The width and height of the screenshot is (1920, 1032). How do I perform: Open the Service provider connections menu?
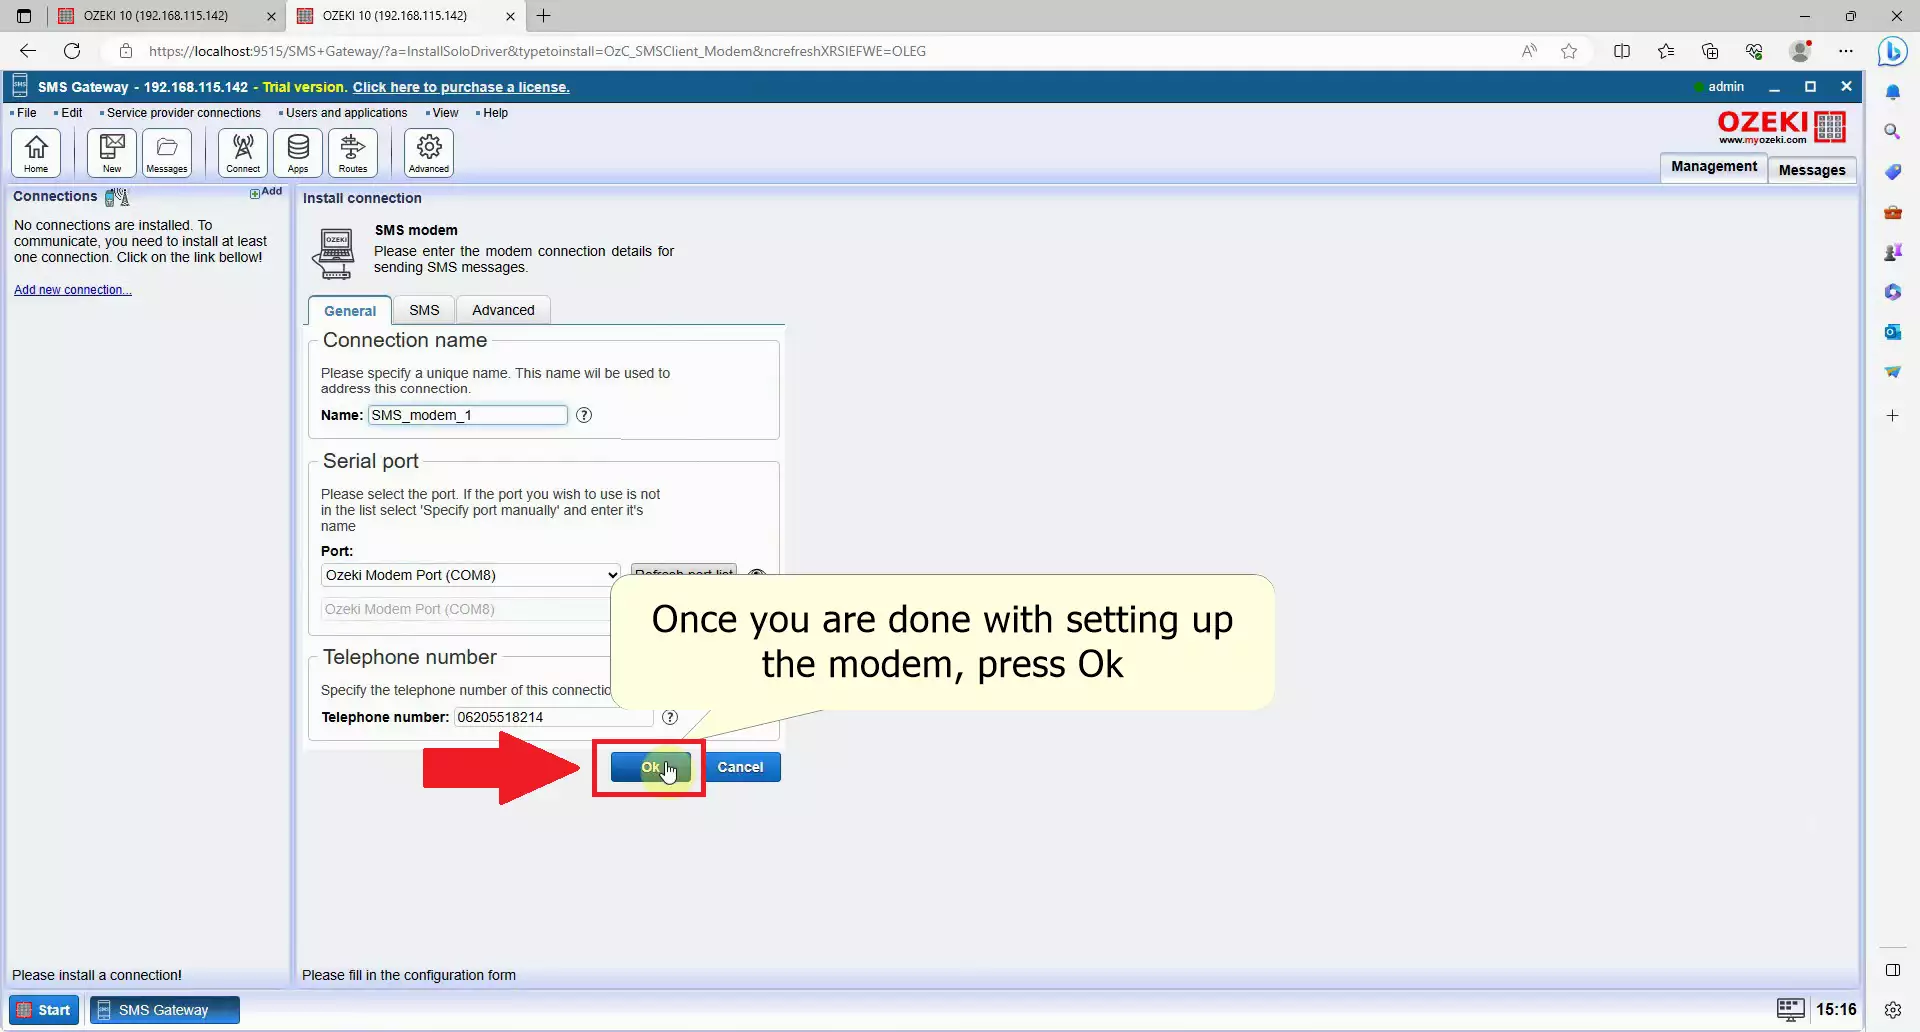[x=183, y=113]
